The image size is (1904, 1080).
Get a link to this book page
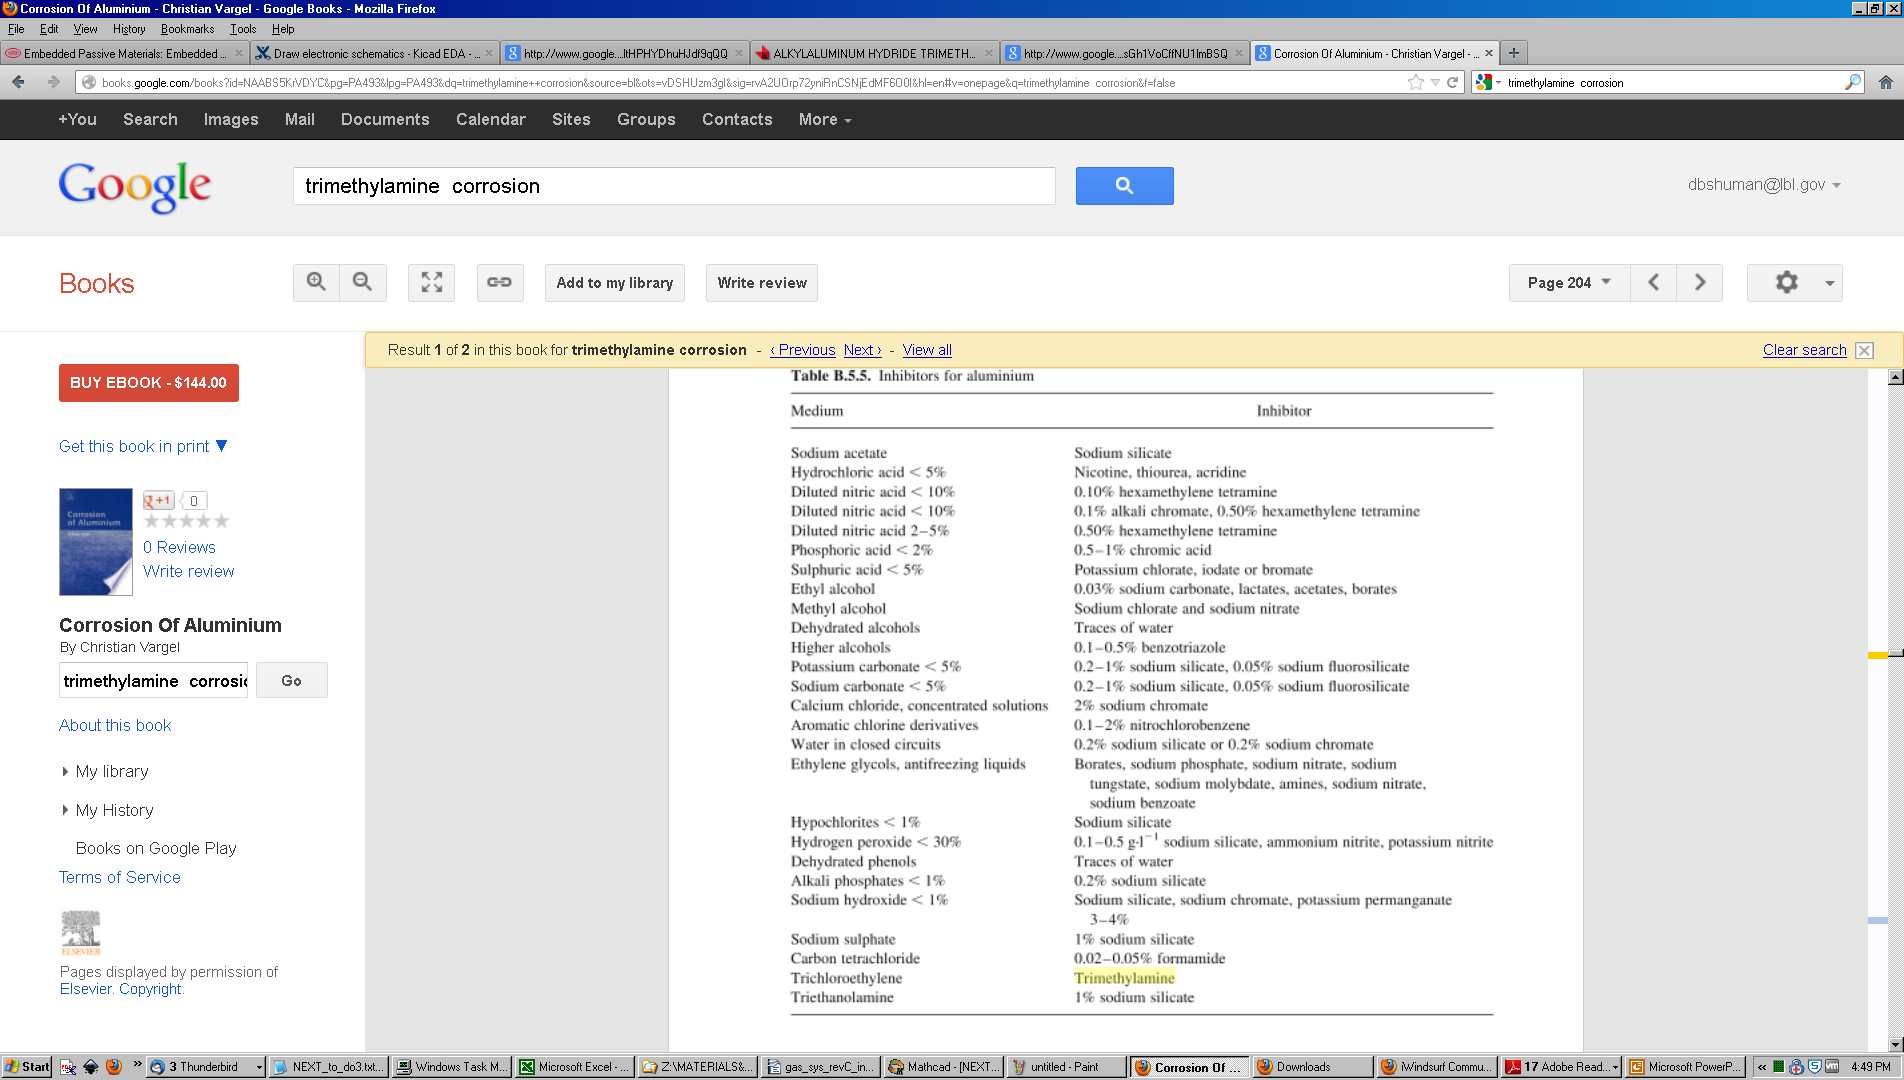(499, 283)
